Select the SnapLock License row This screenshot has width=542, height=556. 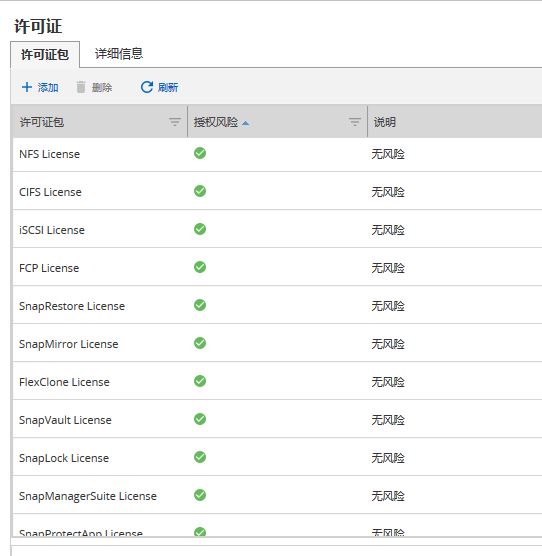coord(277,457)
